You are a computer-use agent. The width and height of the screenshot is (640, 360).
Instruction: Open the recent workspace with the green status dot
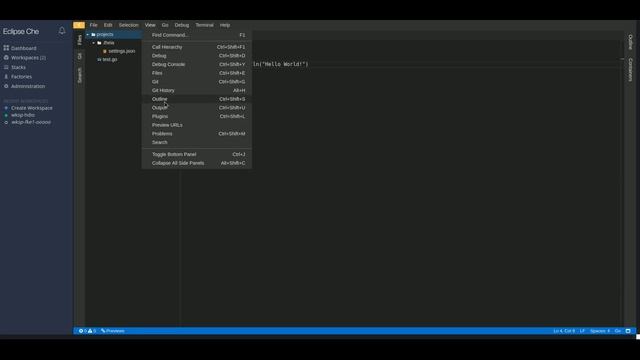click(23, 115)
